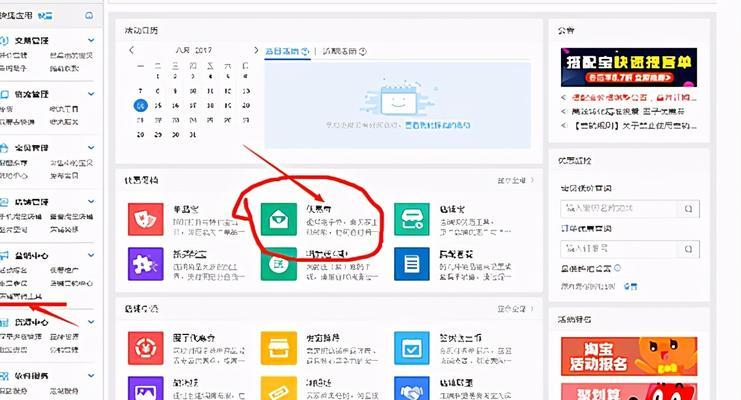
Task: Go to previous month in activity calendar
Action: point(131,50)
